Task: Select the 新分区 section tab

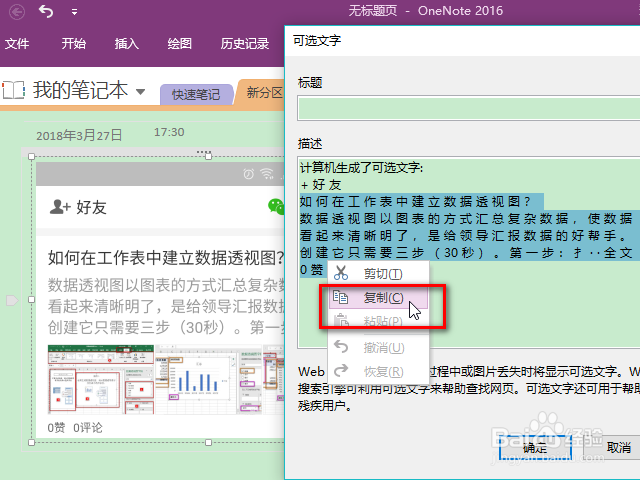Action: coord(261,93)
